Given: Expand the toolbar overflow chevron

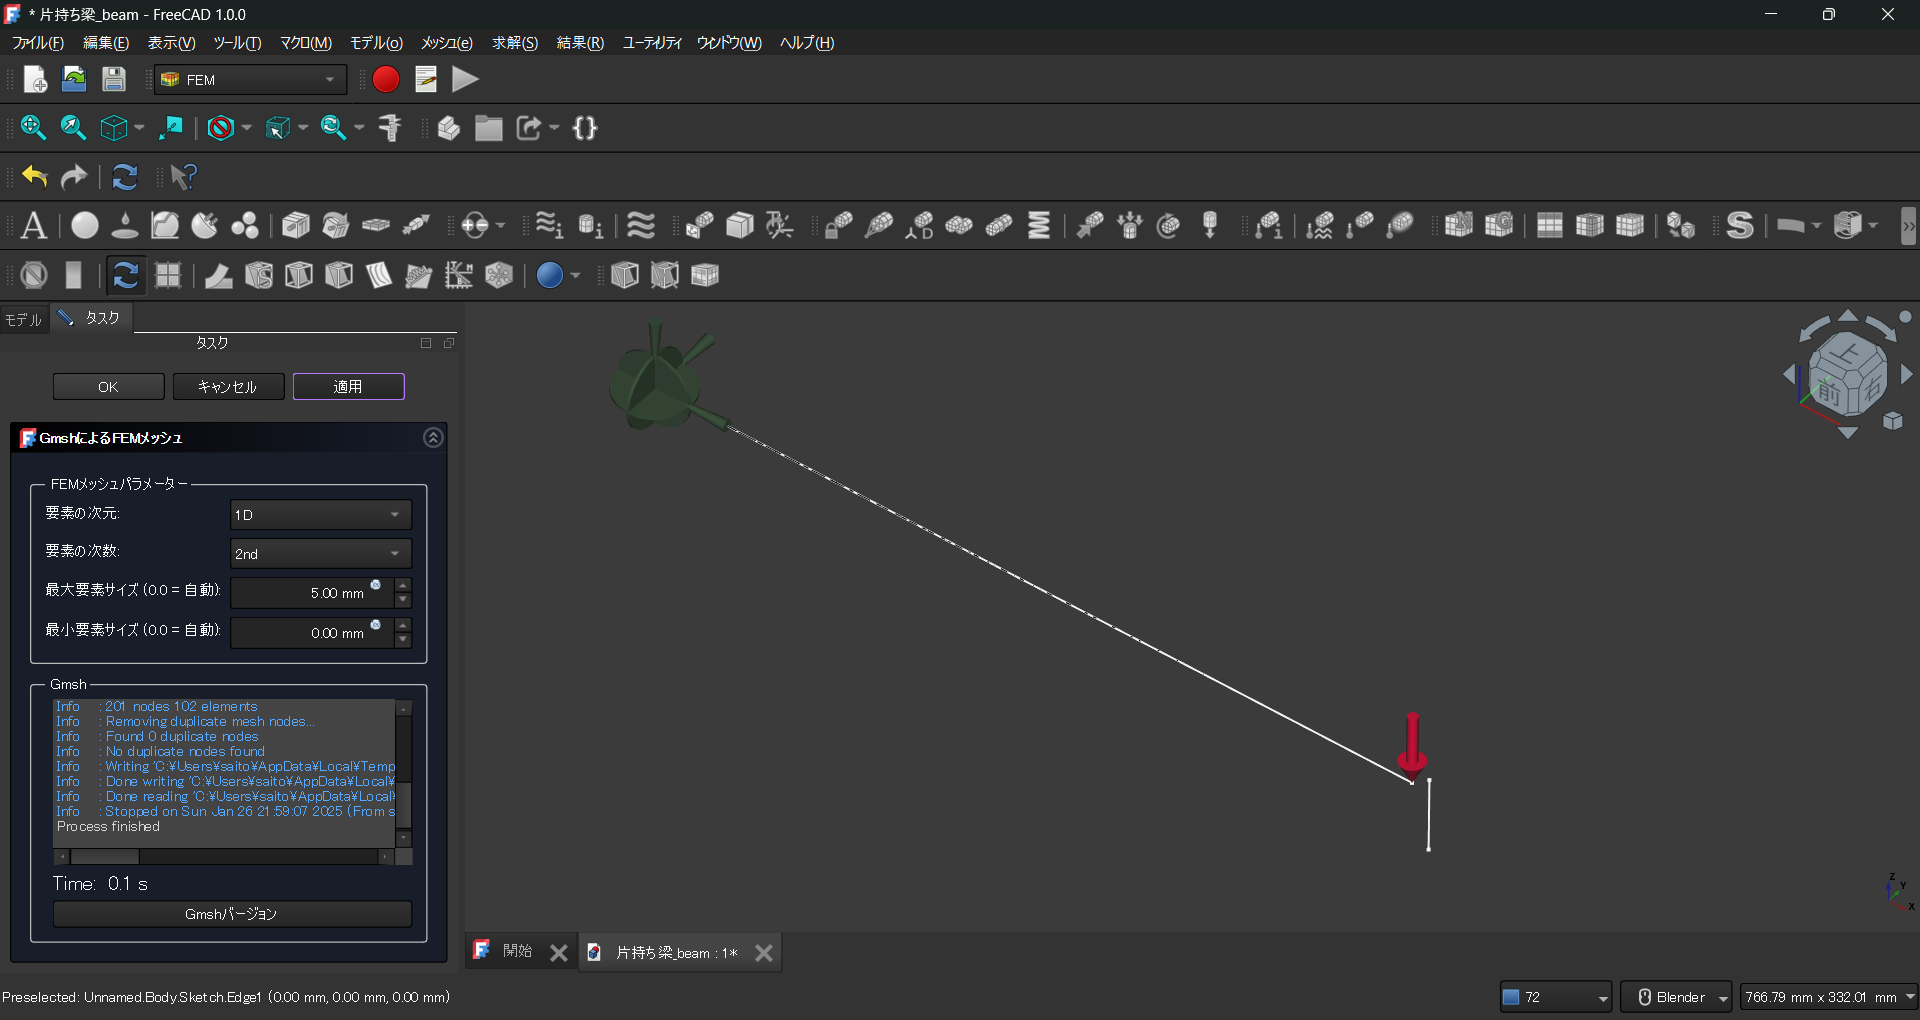Looking at the screenshot, I should [x=1909, y=226].
